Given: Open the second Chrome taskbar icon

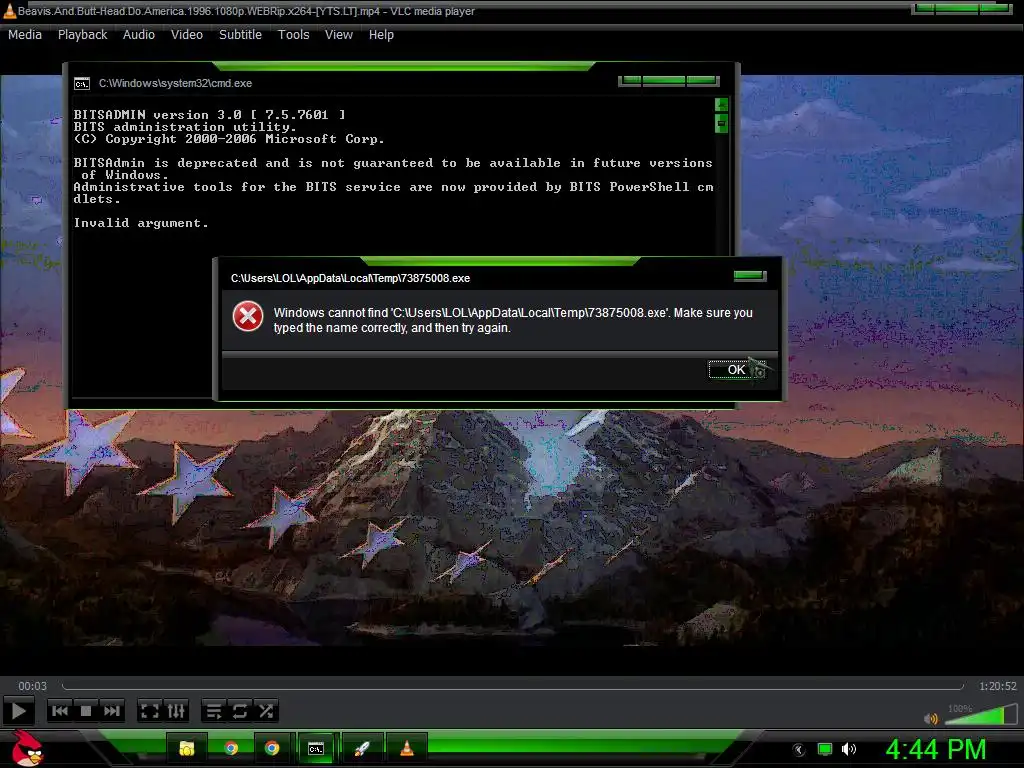Looking at the screenshot, I should (x=272, y=748).
